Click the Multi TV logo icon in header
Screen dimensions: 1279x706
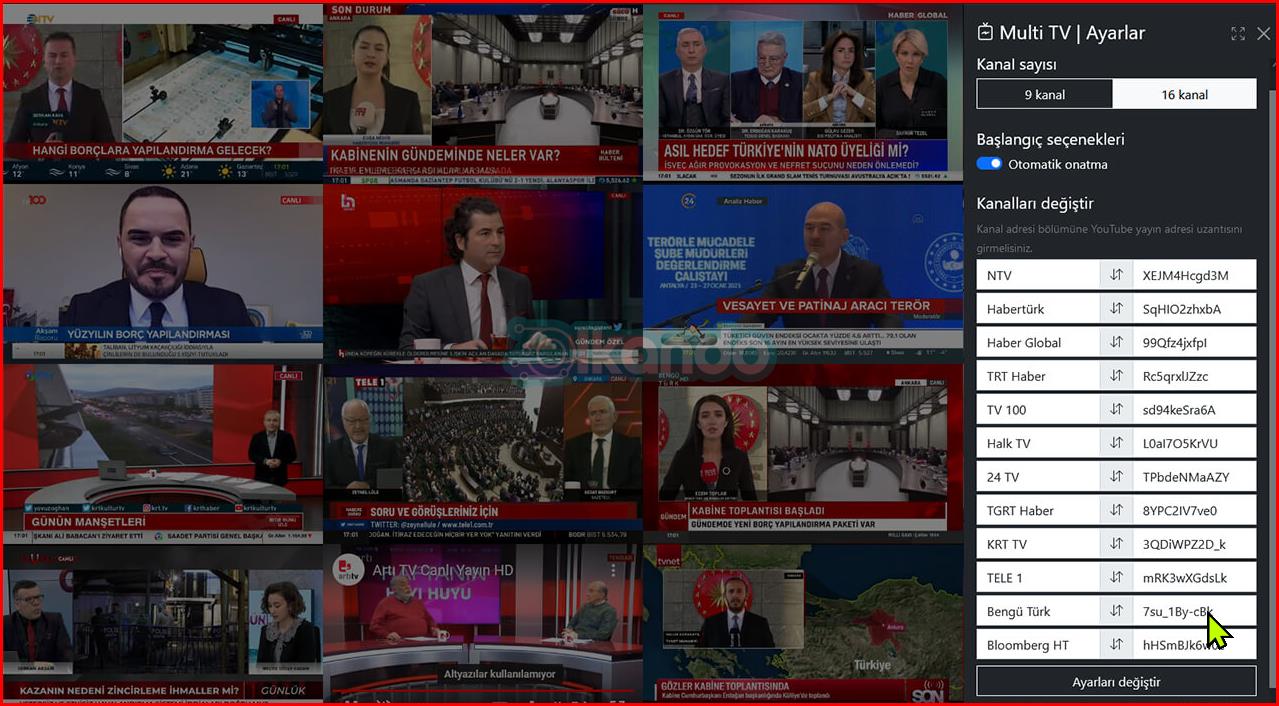coord(985,32)
